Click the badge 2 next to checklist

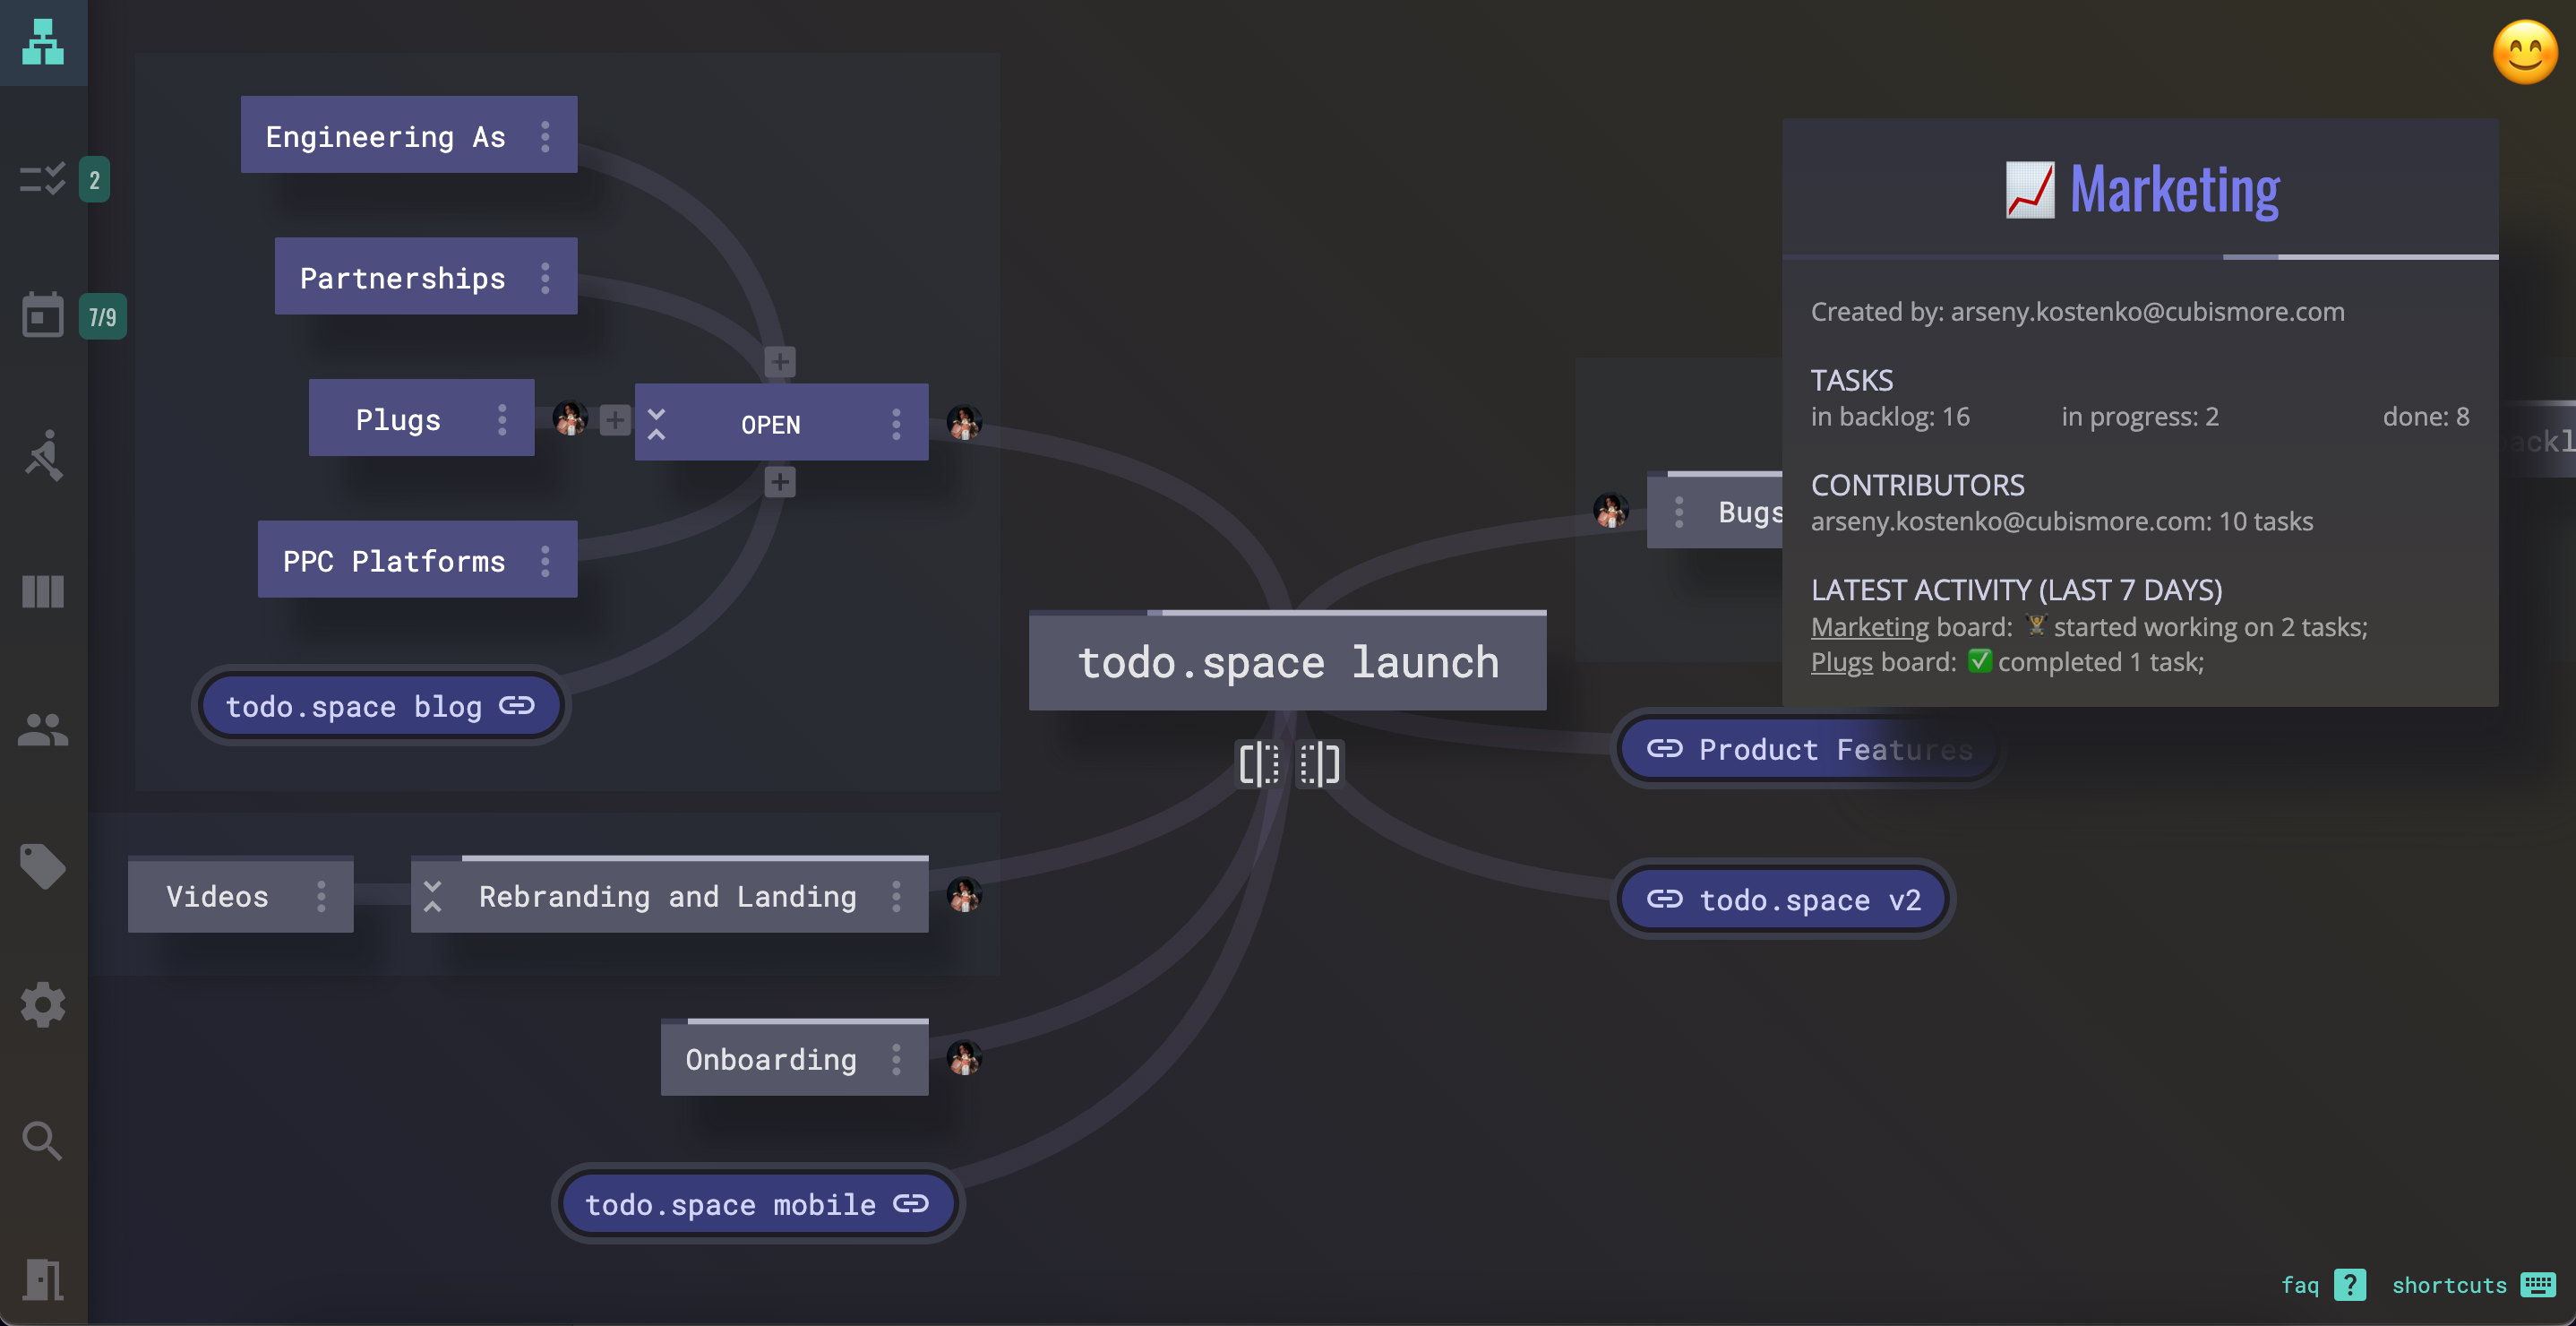(94, 179)
